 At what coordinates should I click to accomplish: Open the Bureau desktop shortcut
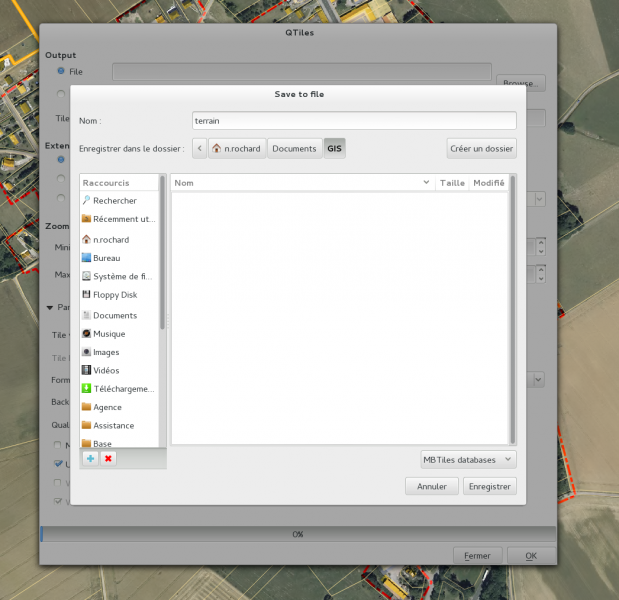pyautogui.click(x=107, y=258)
